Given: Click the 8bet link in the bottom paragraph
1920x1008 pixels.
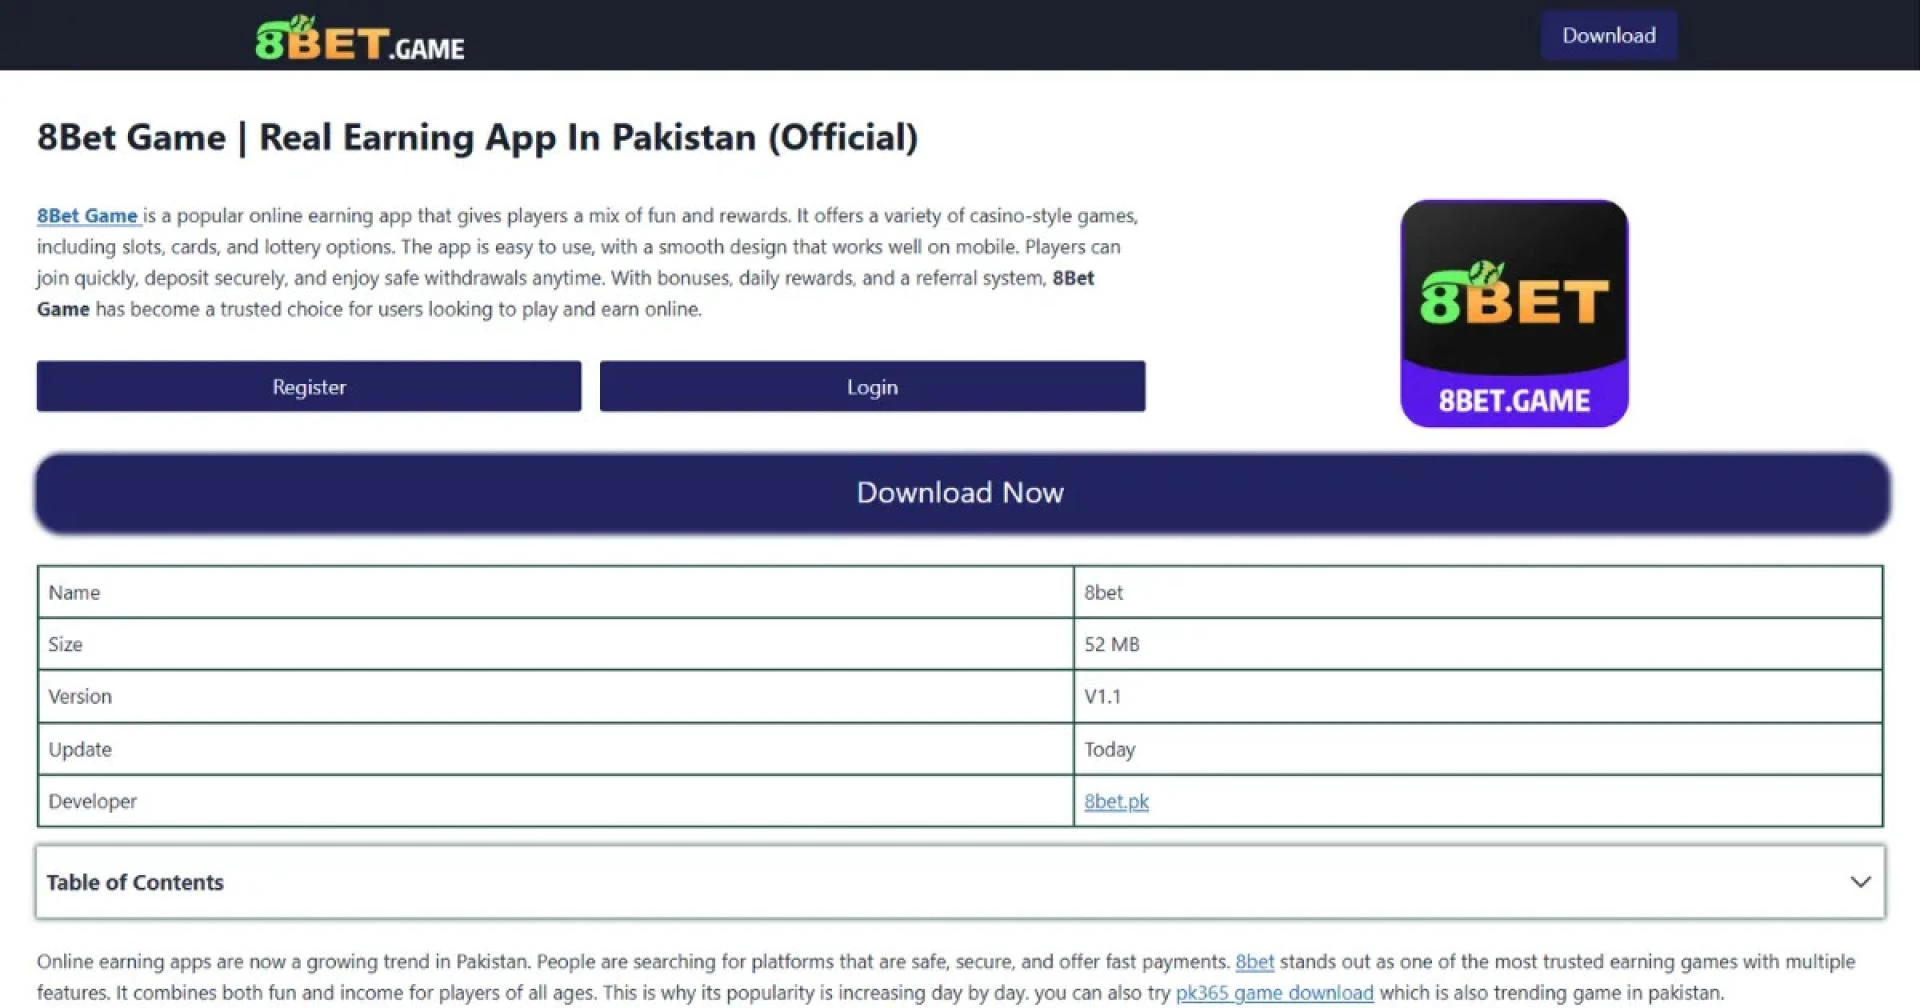Looking at the screenshot, I should pyautogui.click(x=1254, y=961).
